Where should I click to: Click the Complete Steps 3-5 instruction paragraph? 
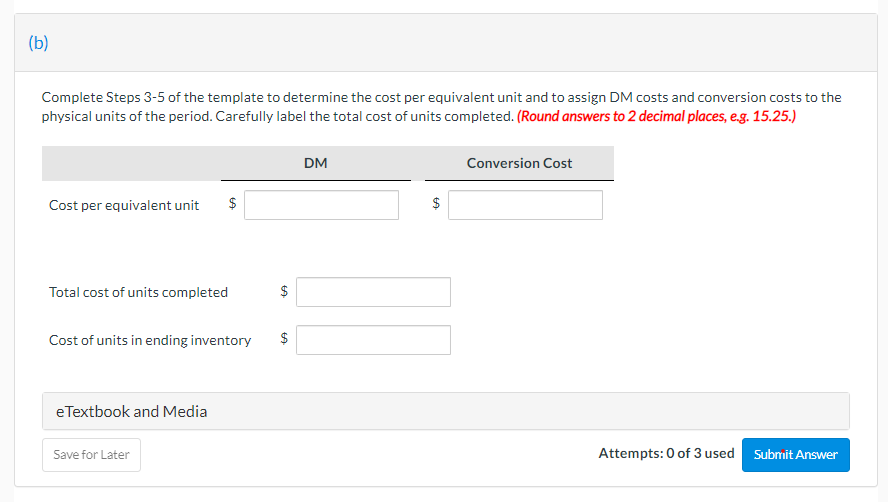coord(440,98)
